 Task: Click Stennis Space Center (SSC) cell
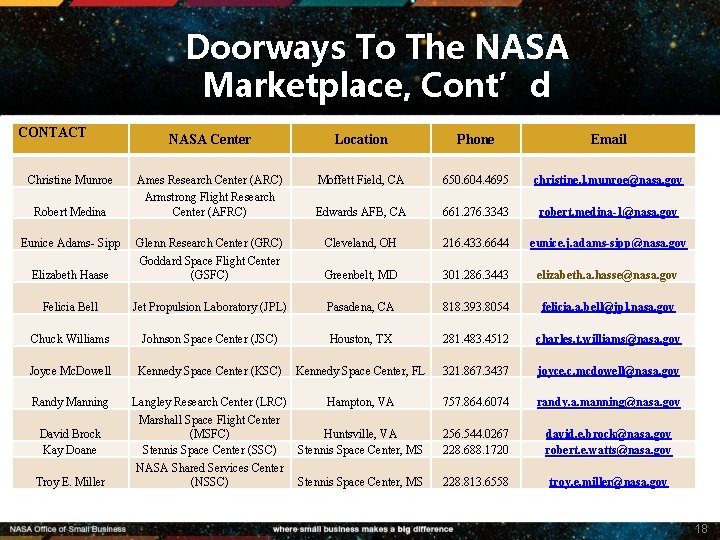209,450
